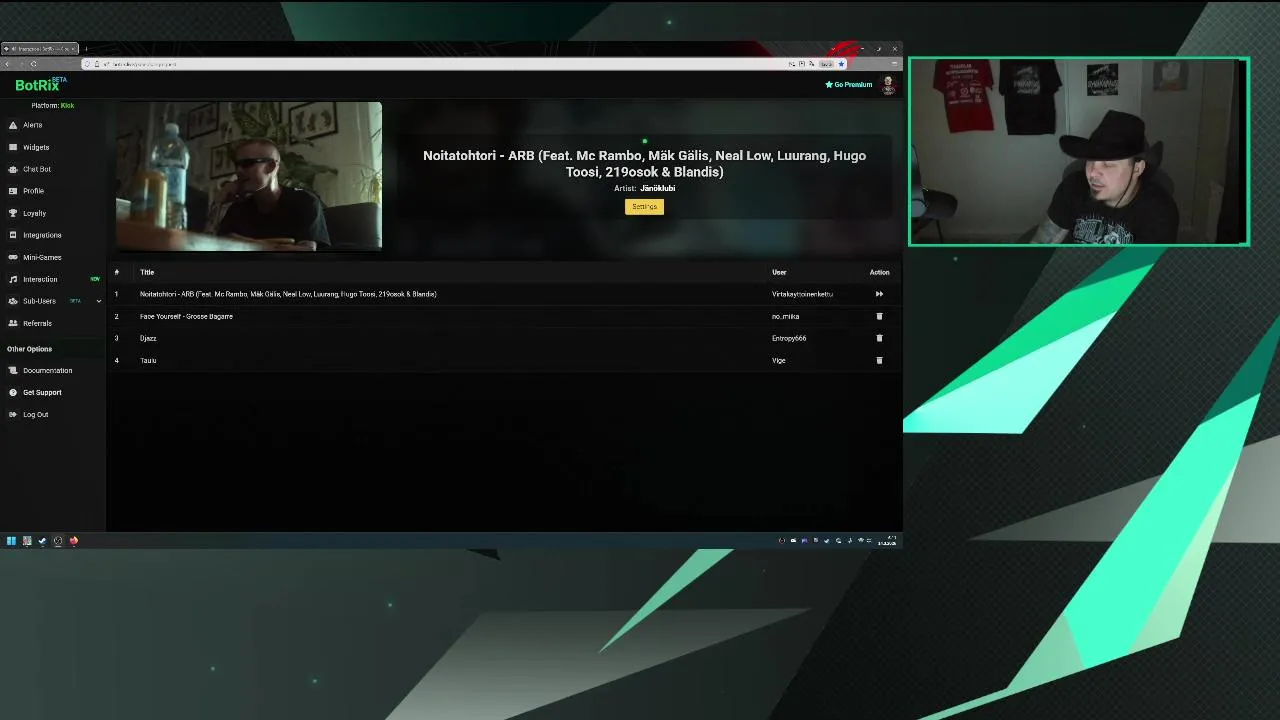Click the yellow Settings button
This screenshot has width=1280, height=720.
coord(644,207)
